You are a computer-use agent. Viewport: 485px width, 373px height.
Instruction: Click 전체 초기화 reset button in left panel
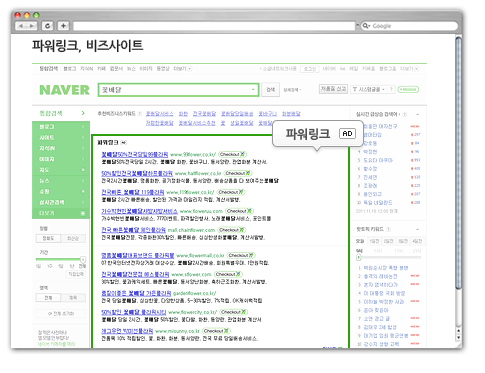click(61, 314)
